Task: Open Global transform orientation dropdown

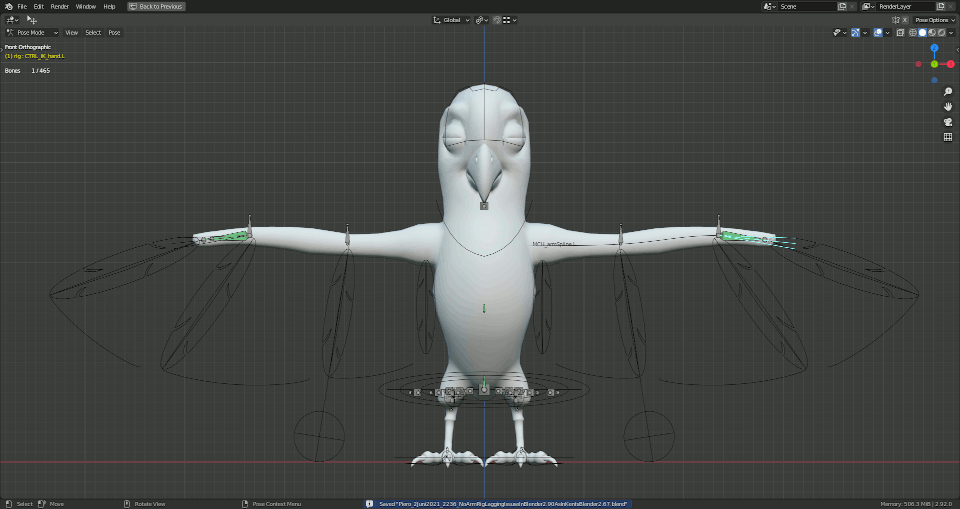Action: pyautogui.click(x=451, y=20)
